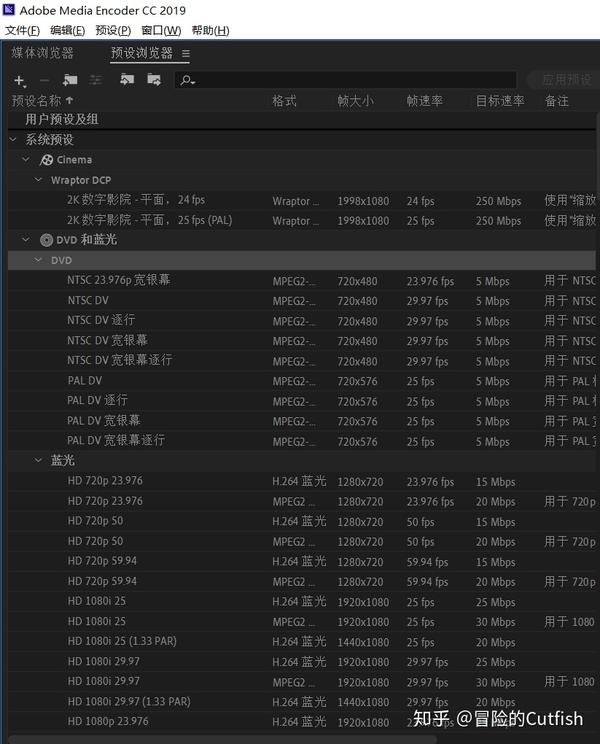The image size is (600, 744).
Task: Sort by the 格式 column header
Action: coord(284,101)
